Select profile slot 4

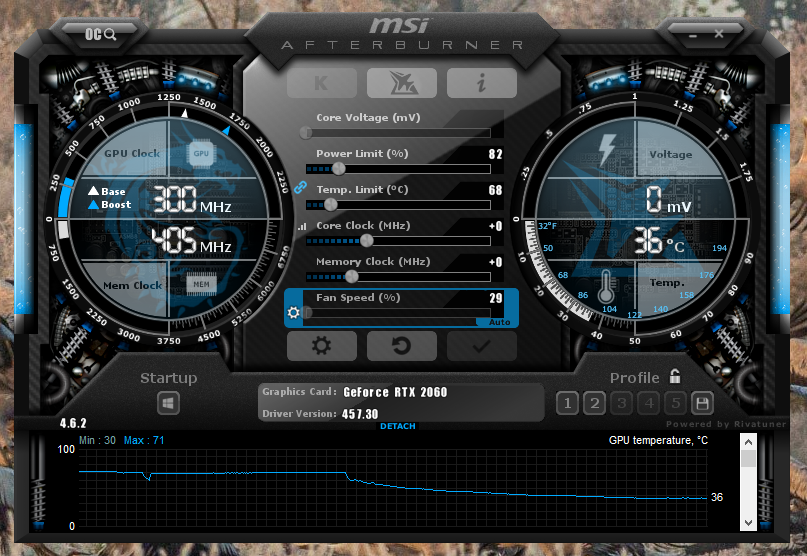[x=649, y=403]
